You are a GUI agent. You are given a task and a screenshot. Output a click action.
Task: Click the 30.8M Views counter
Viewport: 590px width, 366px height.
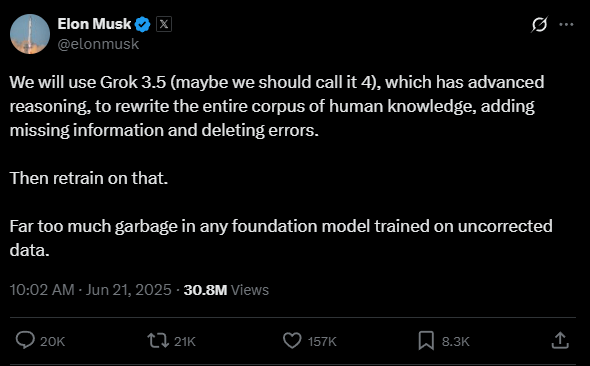(x=226, y=290)
